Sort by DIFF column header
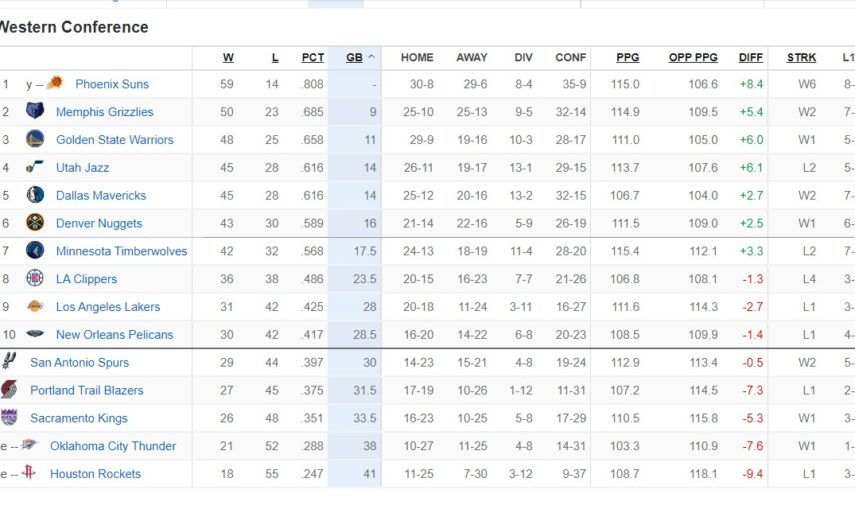 (750, 58)
